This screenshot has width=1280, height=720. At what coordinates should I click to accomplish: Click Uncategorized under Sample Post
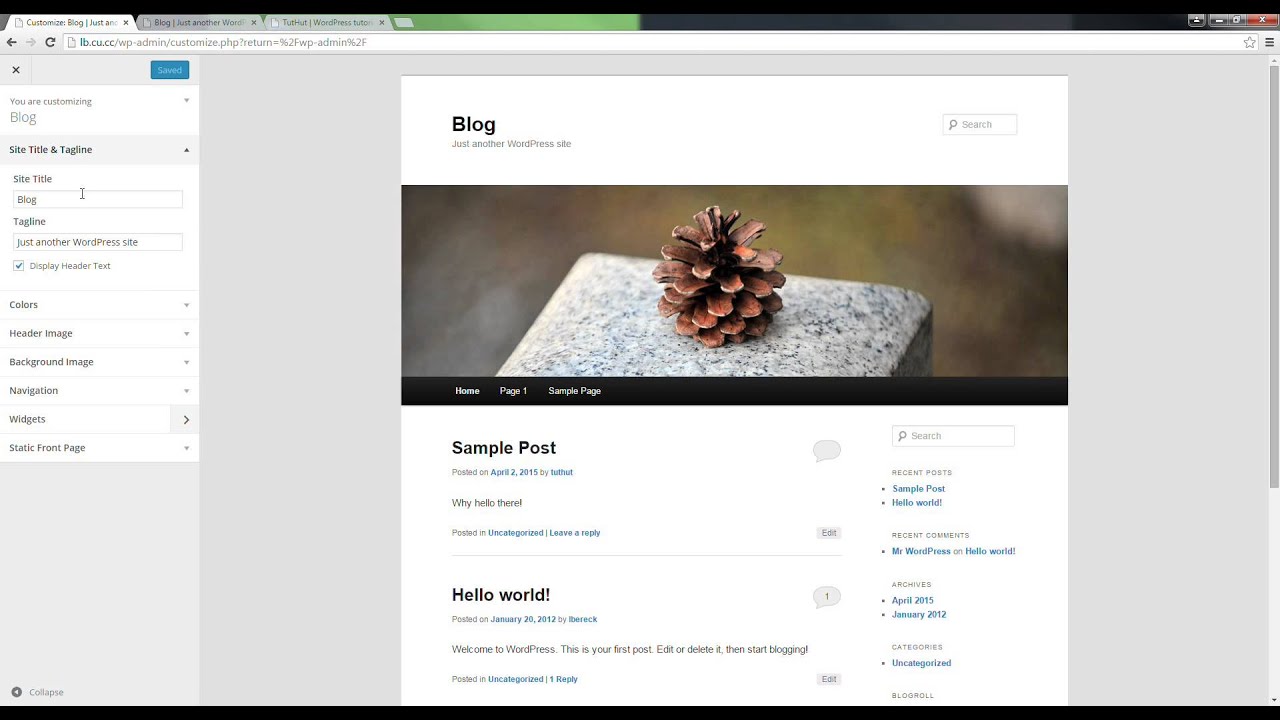pos(516,533)
